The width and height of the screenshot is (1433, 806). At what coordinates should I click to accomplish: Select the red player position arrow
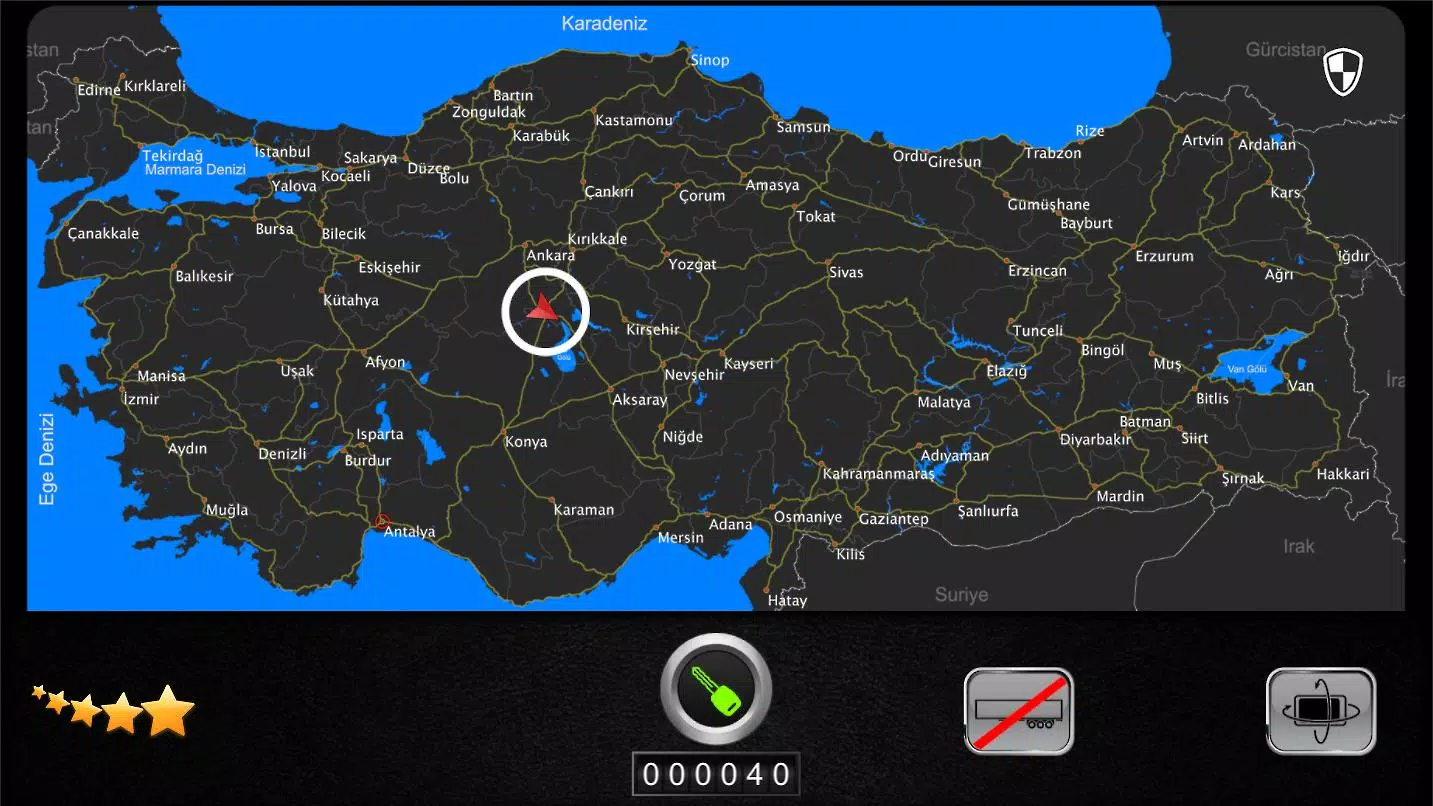[543, 310]
